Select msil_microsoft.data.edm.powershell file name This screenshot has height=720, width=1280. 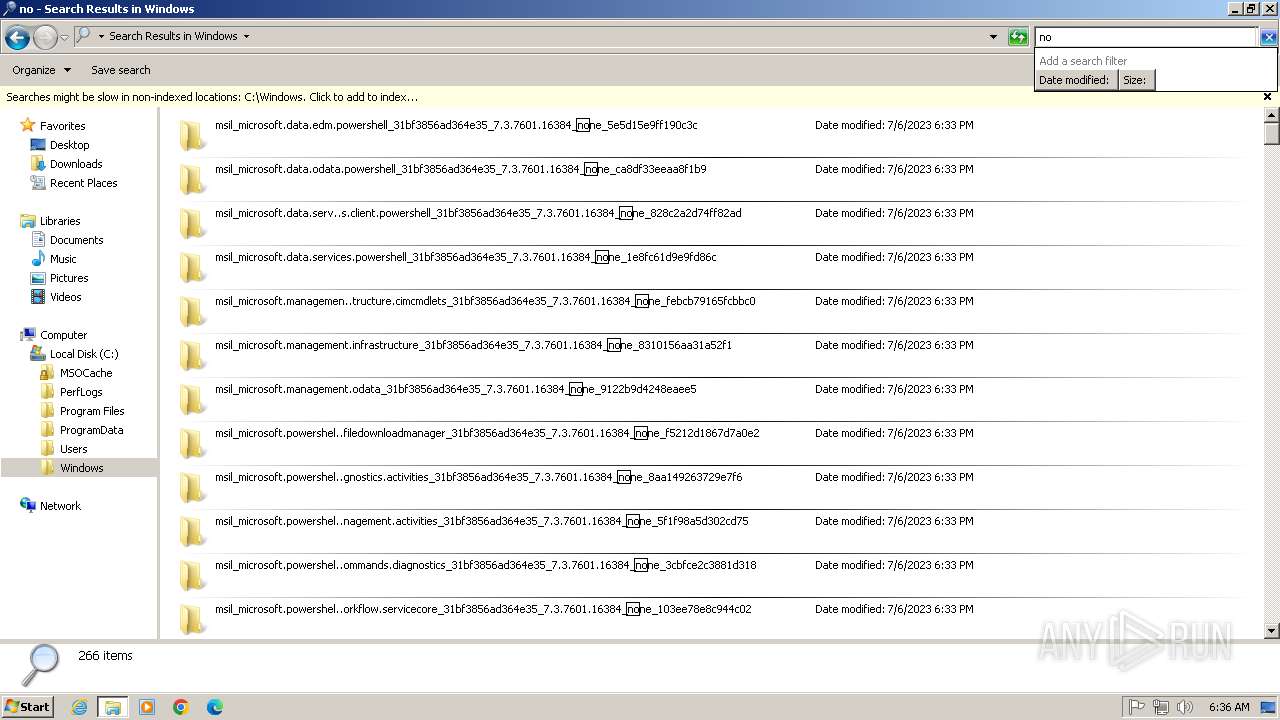coord(456,125)
